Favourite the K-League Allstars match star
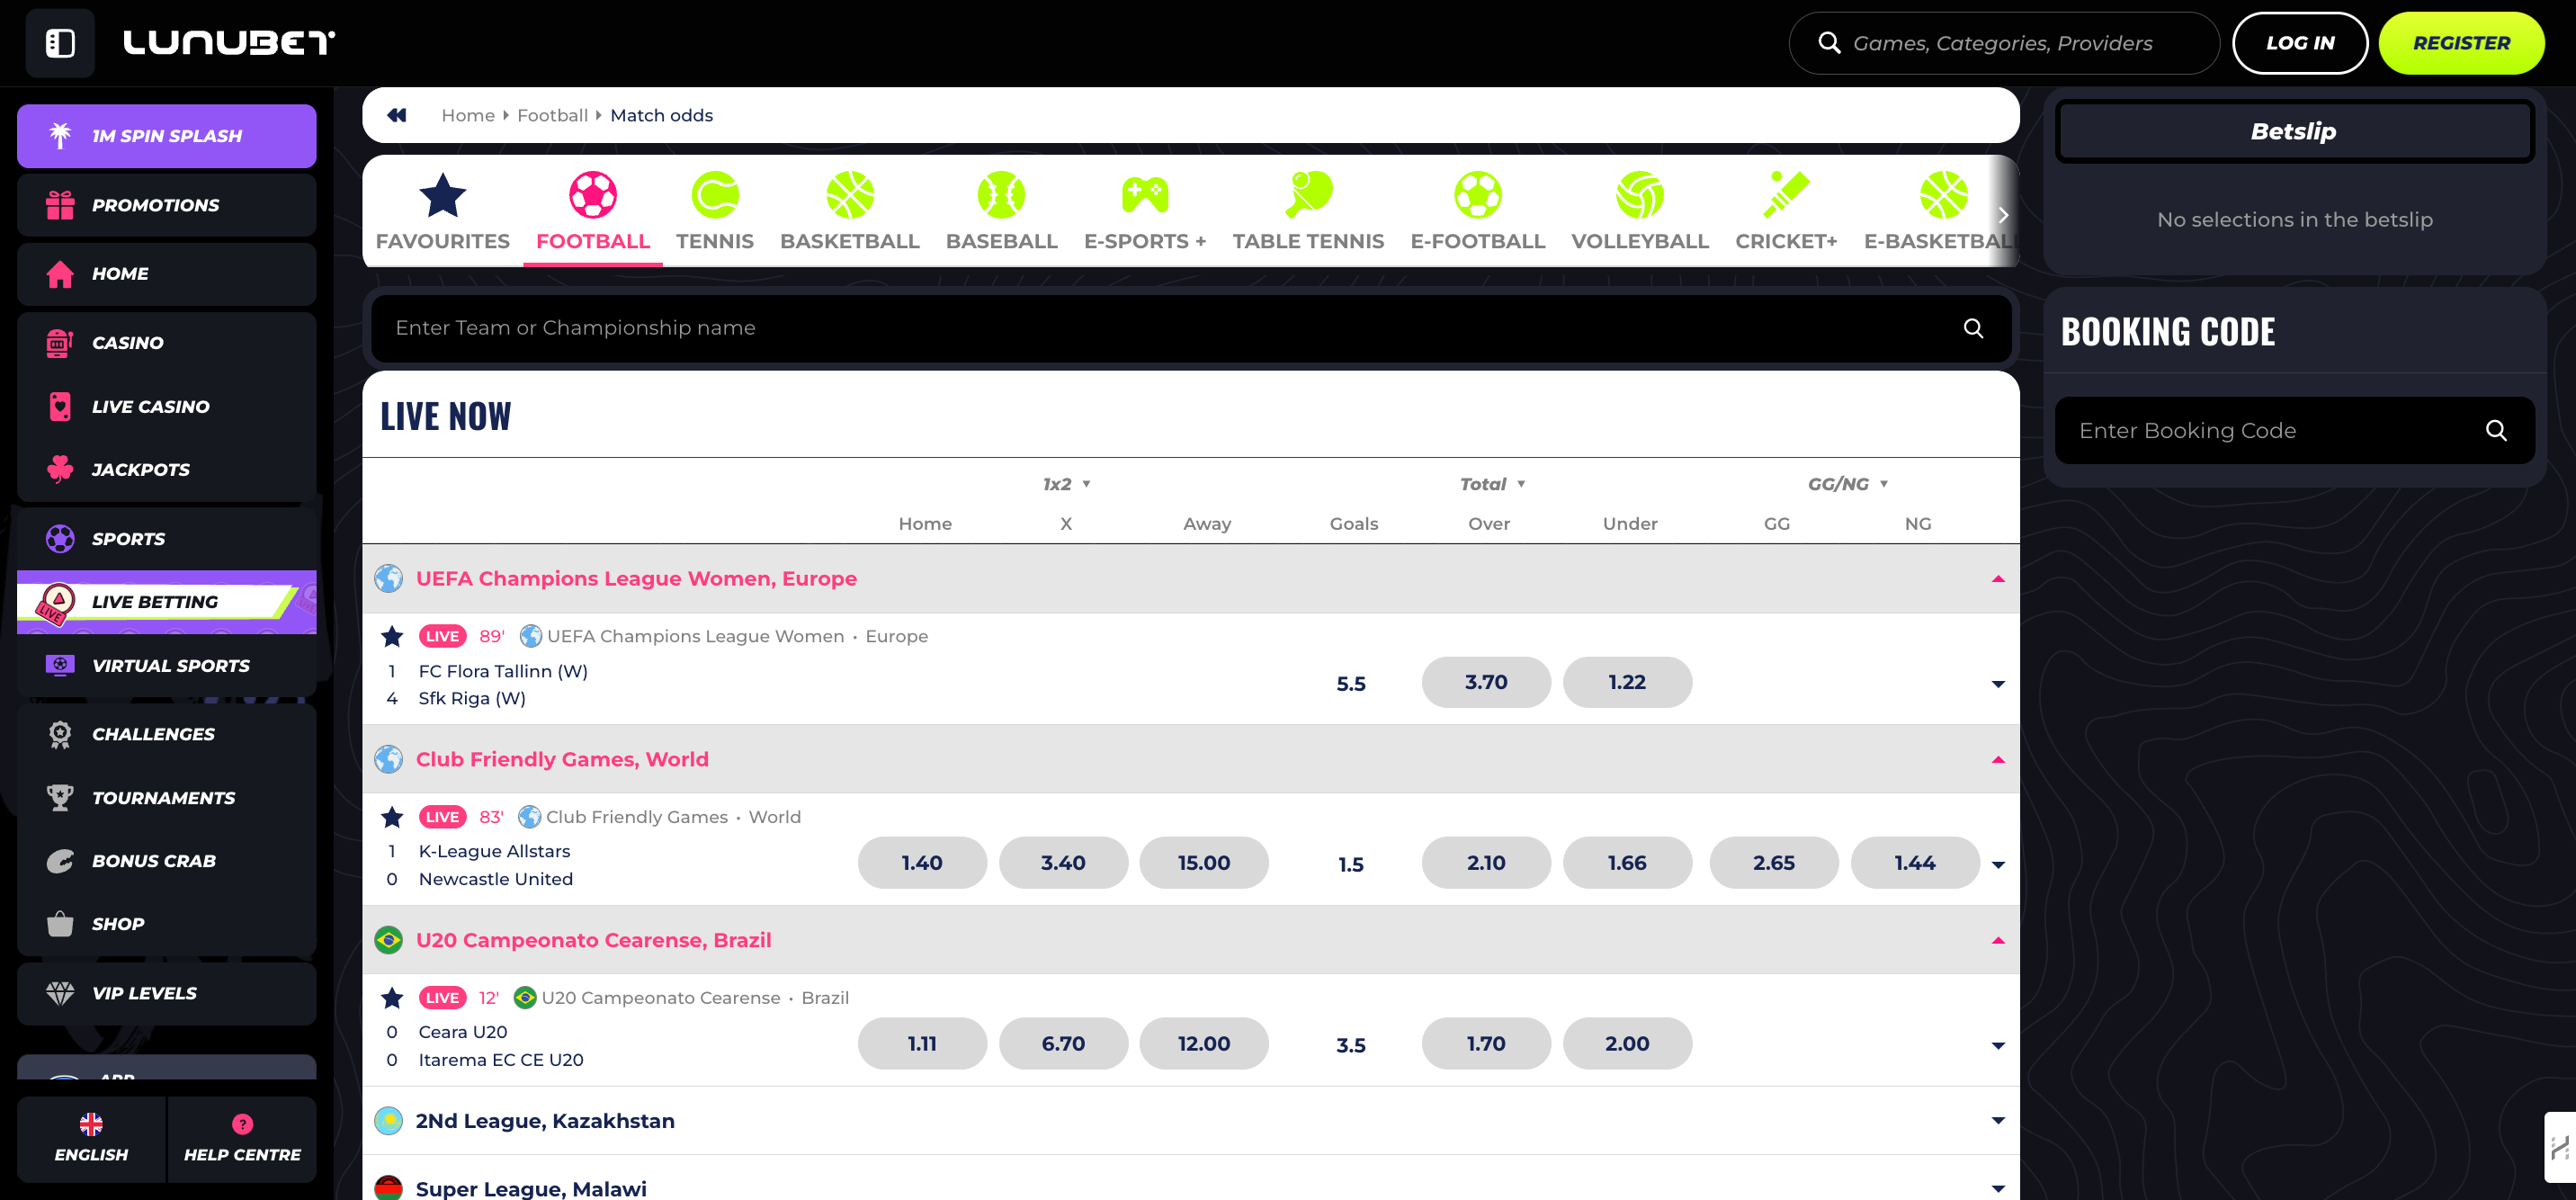The height and width of the screenshot is (1200, 2576). tap(392, 817)
